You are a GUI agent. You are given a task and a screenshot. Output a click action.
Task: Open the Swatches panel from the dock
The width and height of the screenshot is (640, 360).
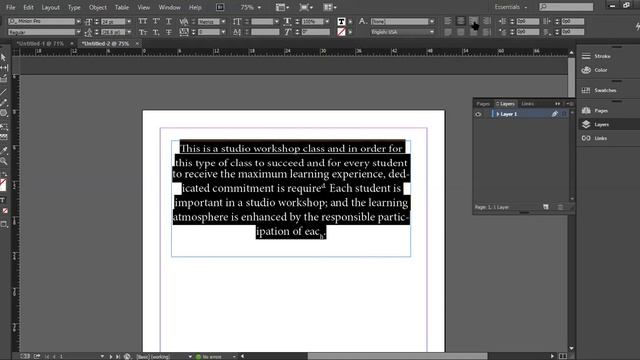(598, 90)
